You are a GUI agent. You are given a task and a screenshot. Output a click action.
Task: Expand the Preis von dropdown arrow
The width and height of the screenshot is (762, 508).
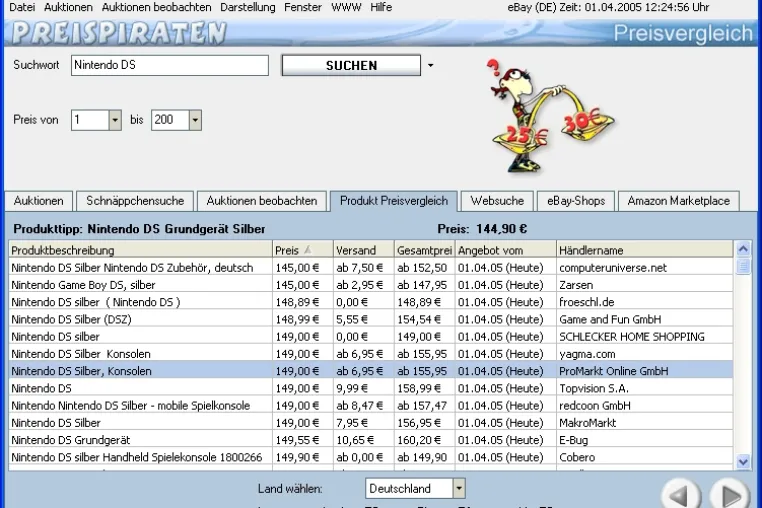click(115, 120)
